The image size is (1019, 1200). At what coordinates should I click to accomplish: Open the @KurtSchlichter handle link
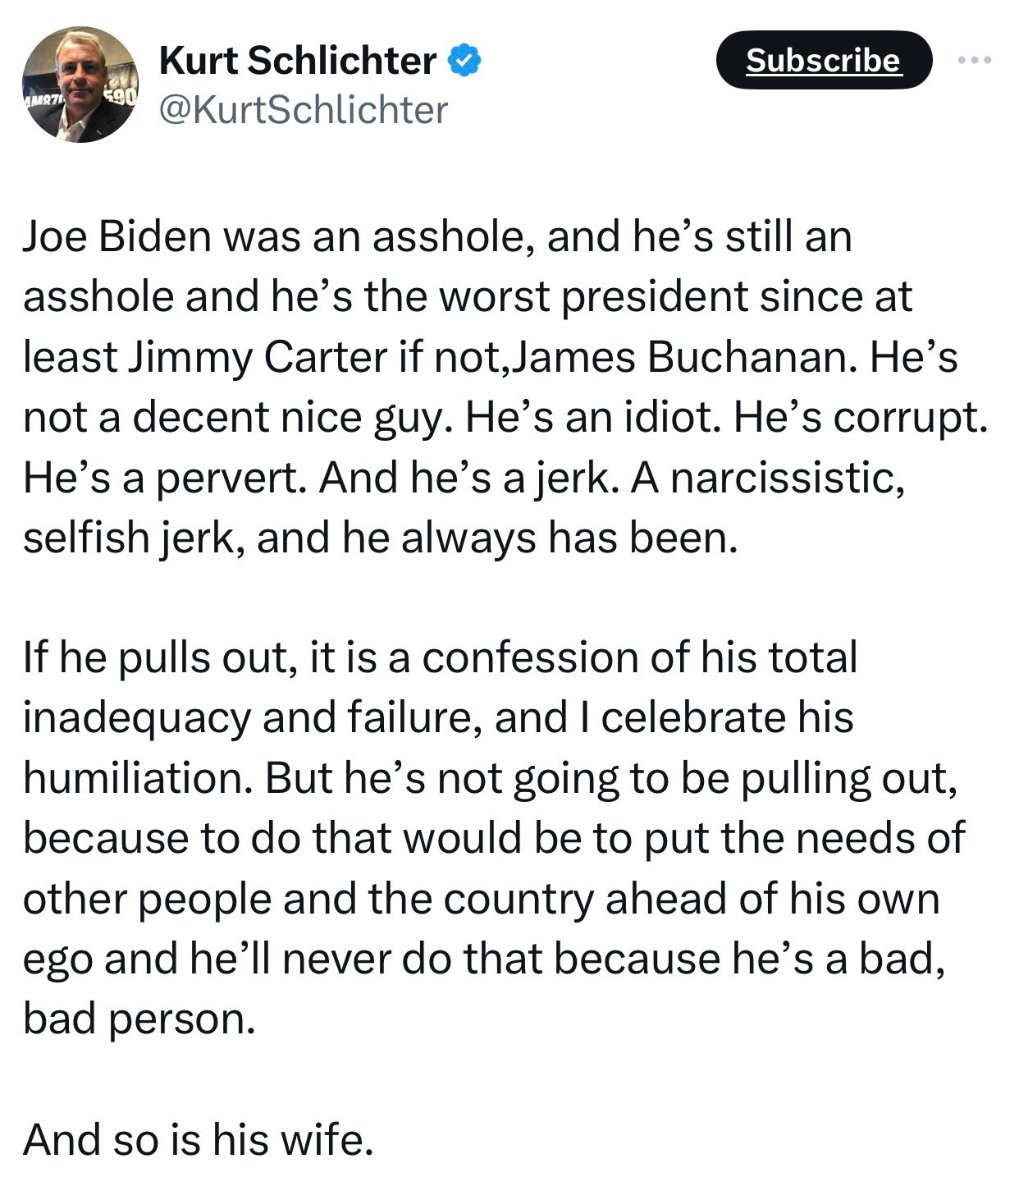pyautogui.click(x=304, y=109)
